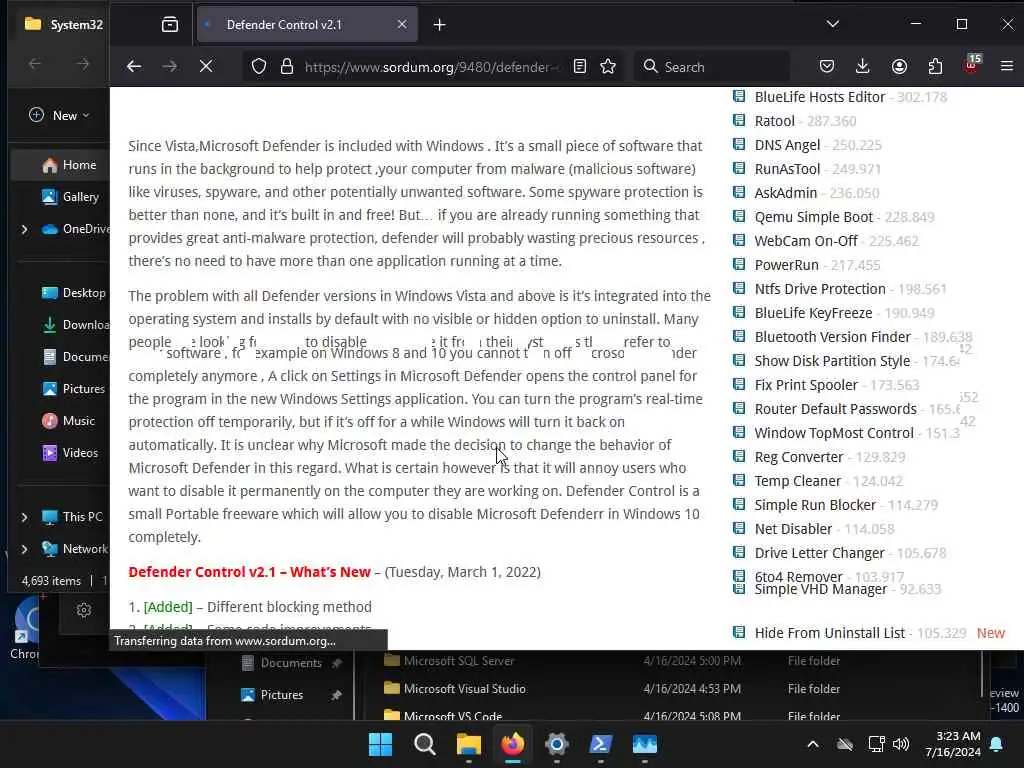Open DNS Angel link

787,145
